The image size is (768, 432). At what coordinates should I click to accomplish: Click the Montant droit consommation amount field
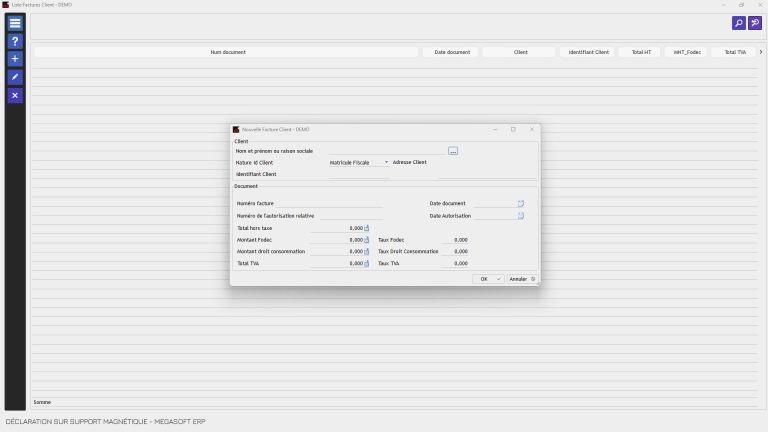point(336,252)
